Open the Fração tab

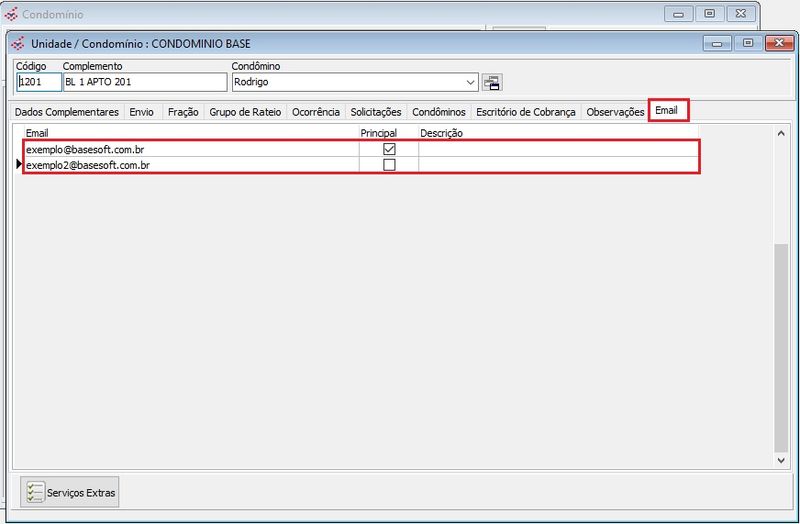tap(183, 112)
